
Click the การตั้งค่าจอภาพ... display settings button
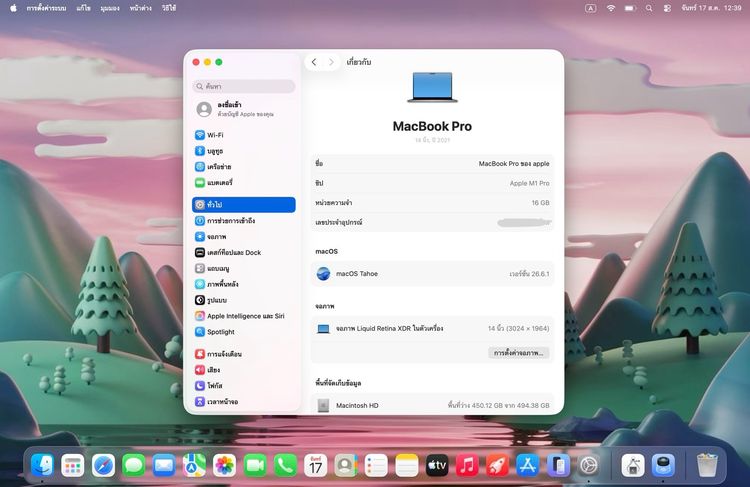pos(518,353)
